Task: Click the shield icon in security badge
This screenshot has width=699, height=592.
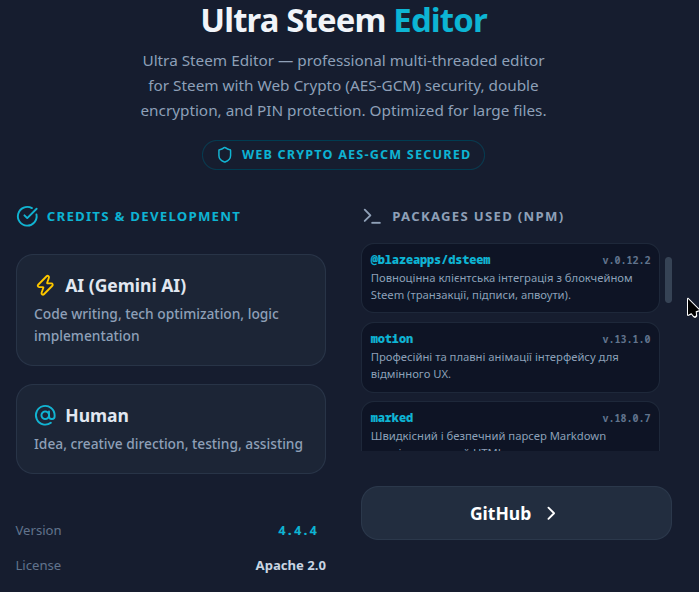Action: click(225, 155)
